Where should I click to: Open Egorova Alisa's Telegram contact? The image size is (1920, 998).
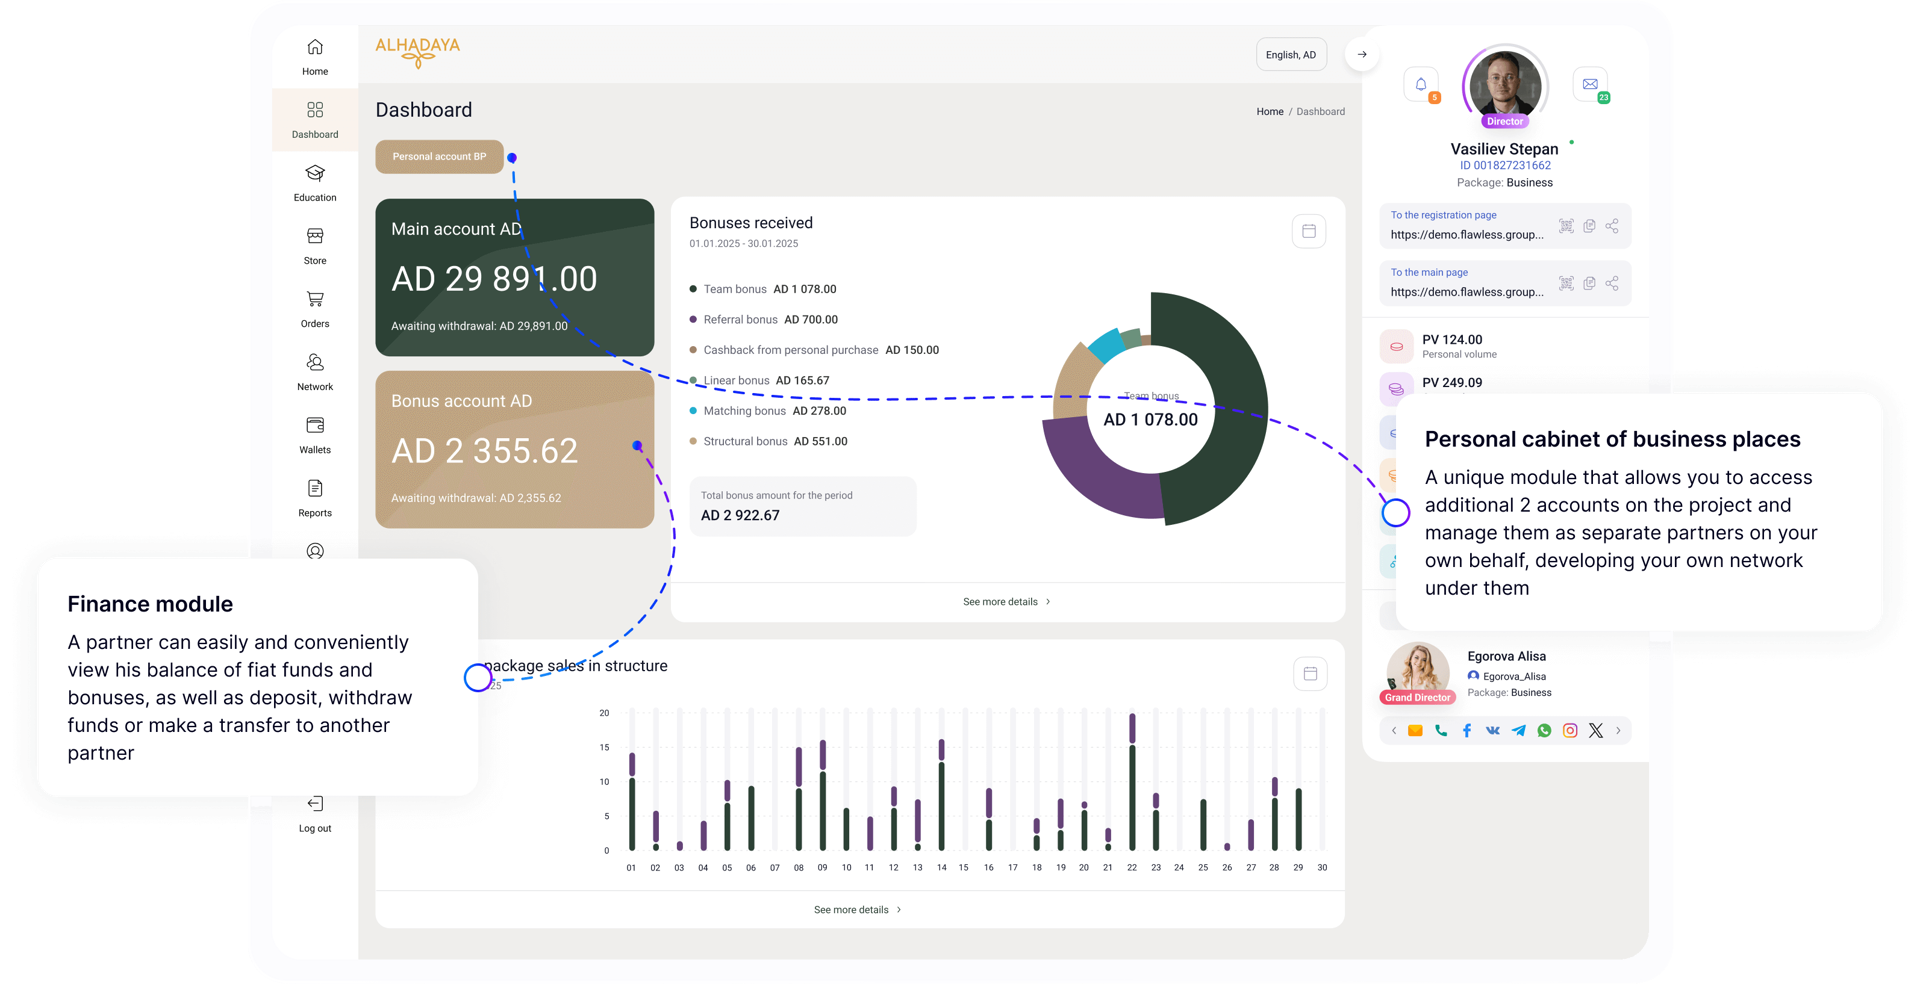(x=1518, y=730)
